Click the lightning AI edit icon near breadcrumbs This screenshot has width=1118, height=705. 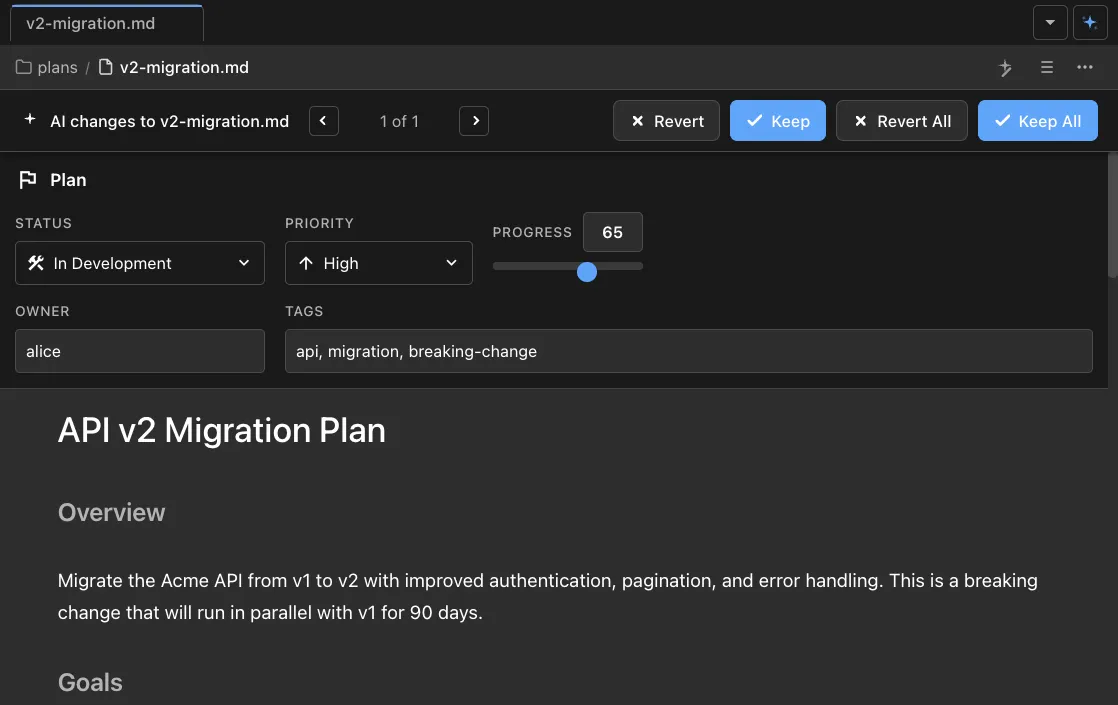(1005, 67)
